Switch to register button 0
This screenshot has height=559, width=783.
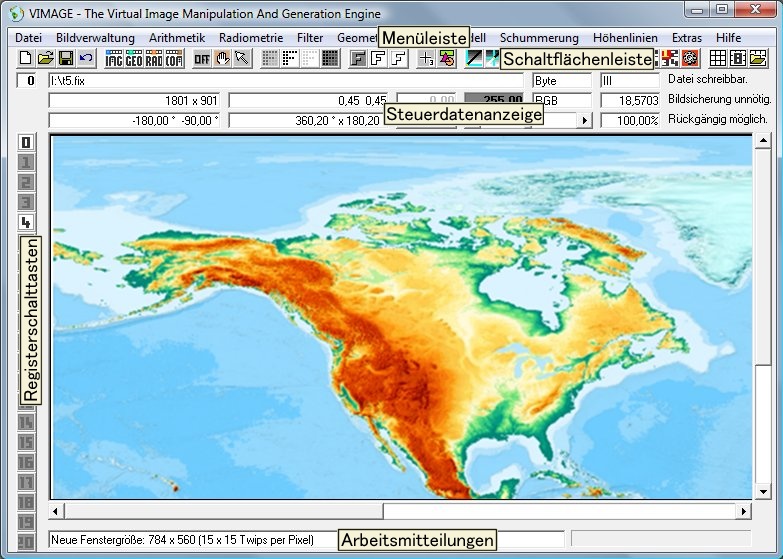pyautogui.click(x=27, y=142)
